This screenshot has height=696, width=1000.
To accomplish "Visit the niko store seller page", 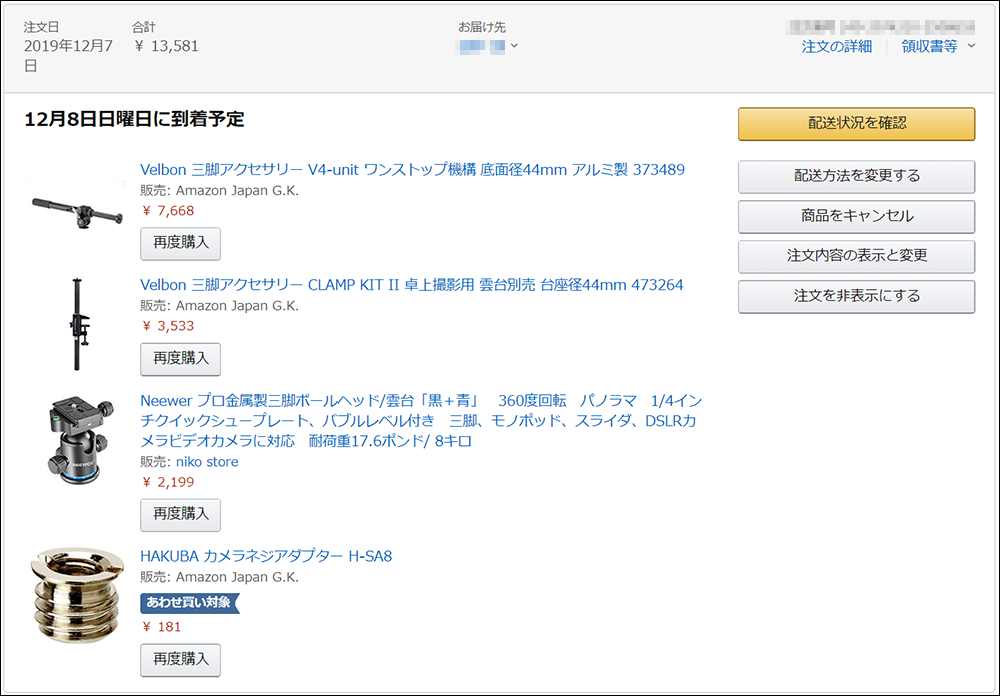I will [207, 462].
